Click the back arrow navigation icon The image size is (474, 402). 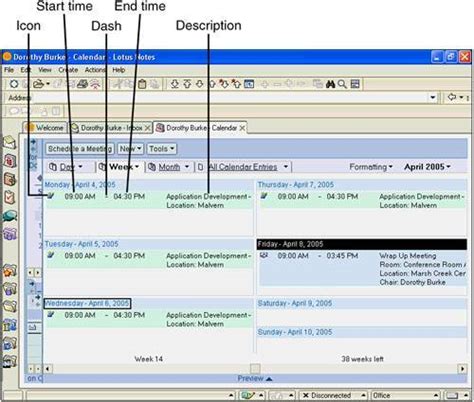[x=452, y=97]
